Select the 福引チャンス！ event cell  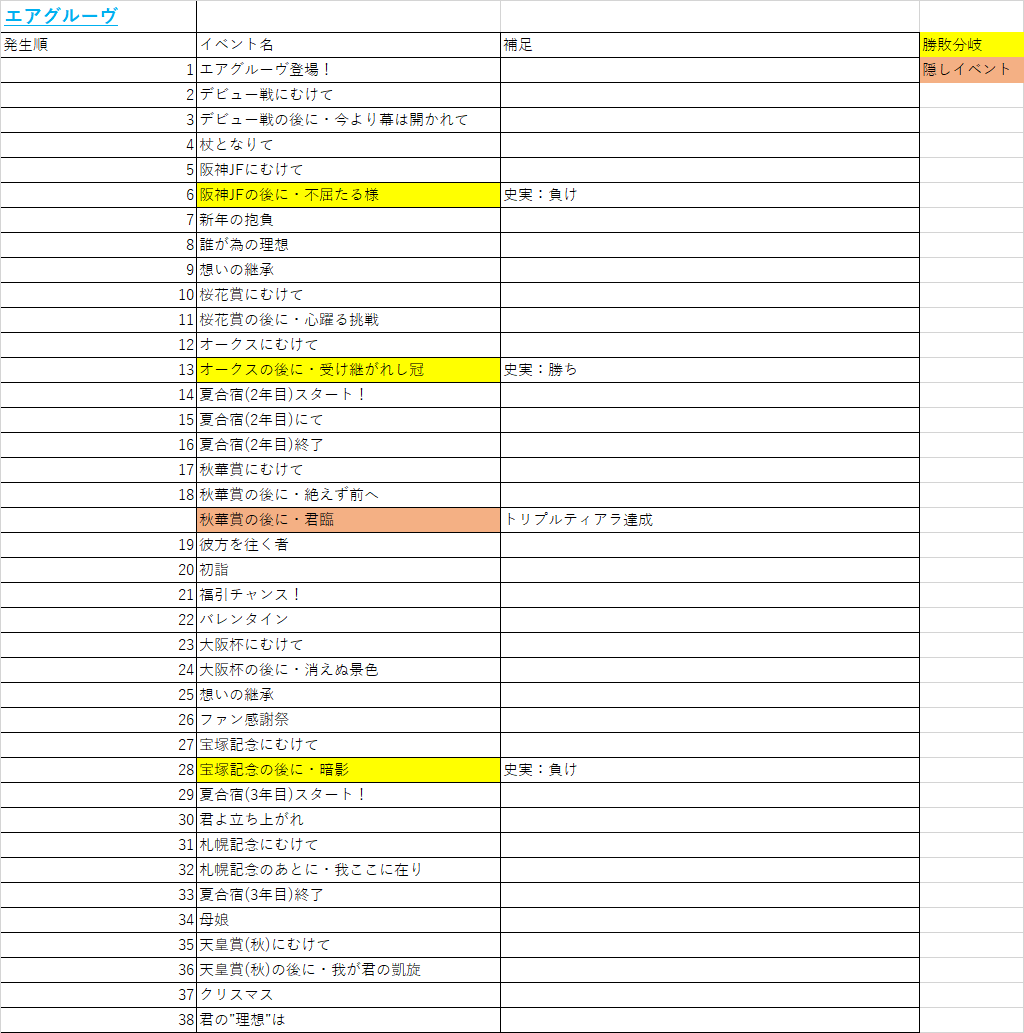(348, 595)
